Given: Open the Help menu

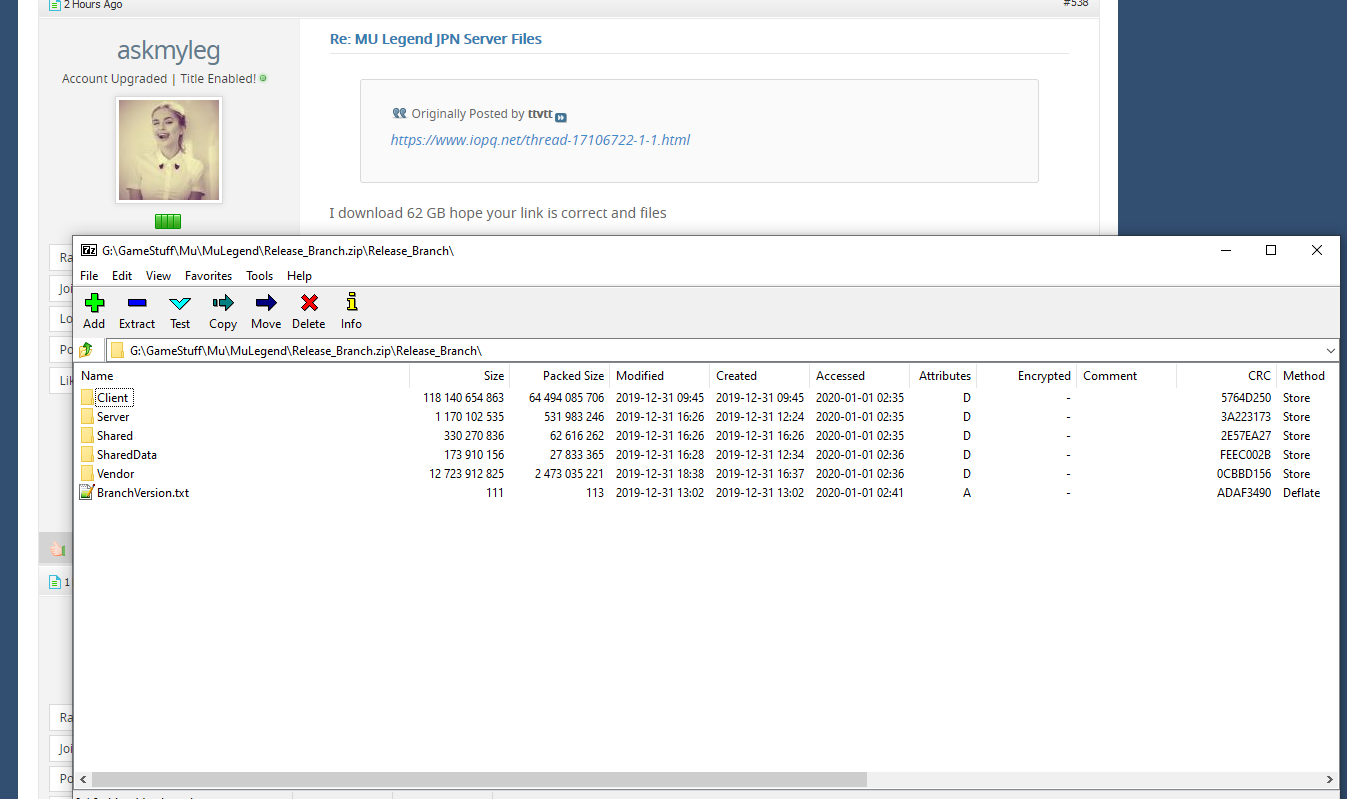Looking at the screenshot, I should click(x=299, y=276).
